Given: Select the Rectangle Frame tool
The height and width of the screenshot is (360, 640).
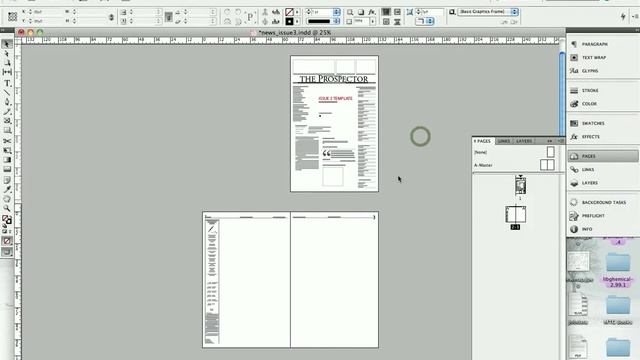Looking at the screenshot, I should click(7, 121).
